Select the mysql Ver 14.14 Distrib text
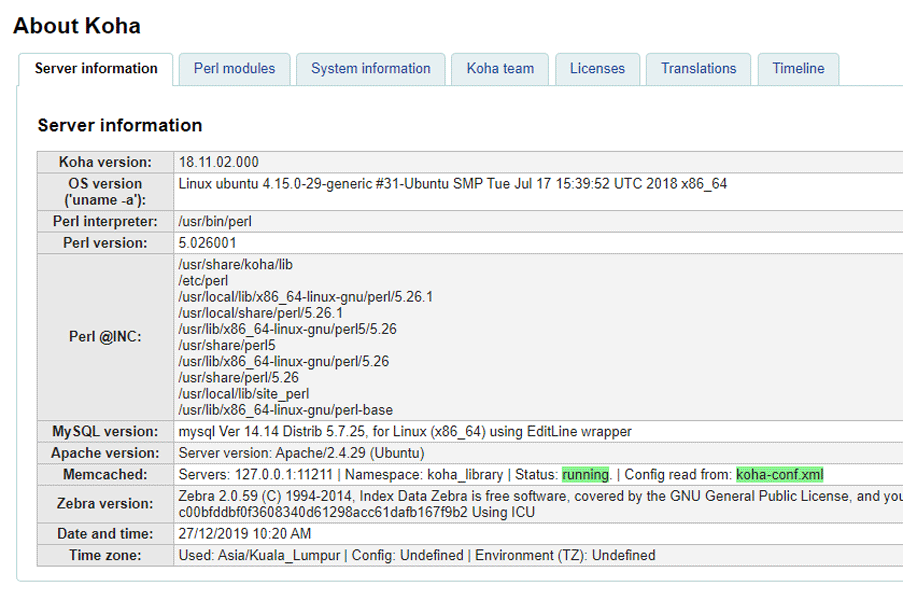This screenshot has width=903, height=605. click(x=405, y=432)
